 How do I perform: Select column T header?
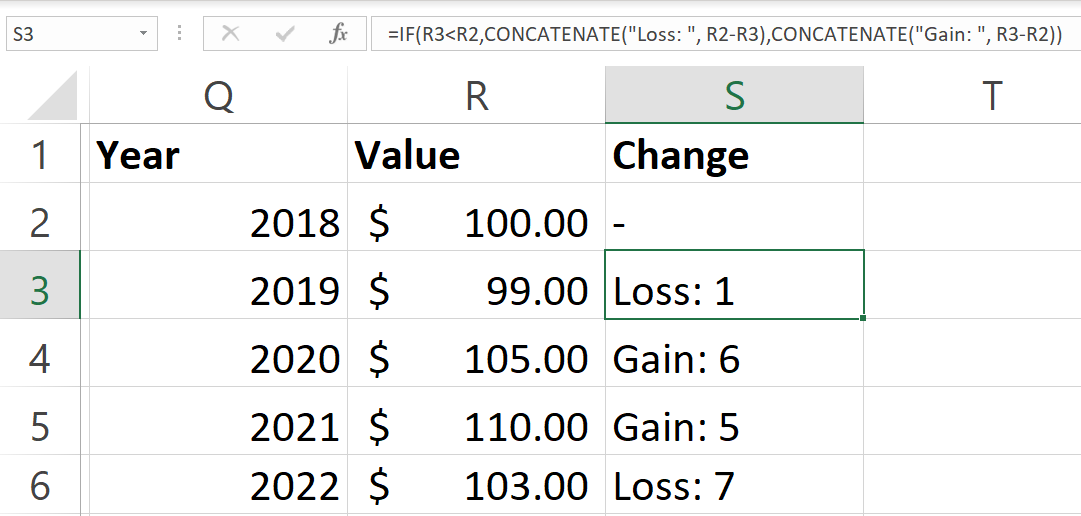pyautogui.click(x=972, y=95)
